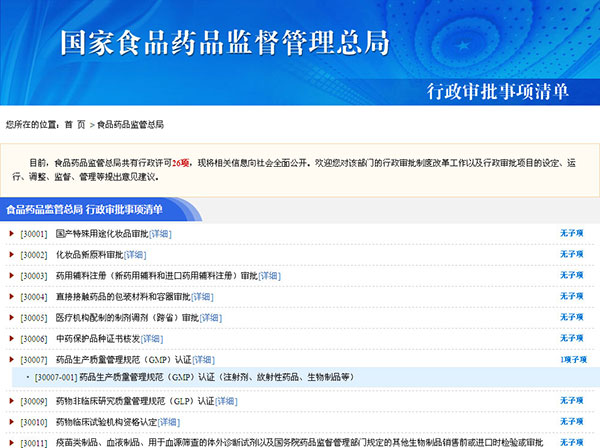
Task: Click item title 药物临床试验机构资格认定
Action: pyautogui.click(x=106, y=422)
